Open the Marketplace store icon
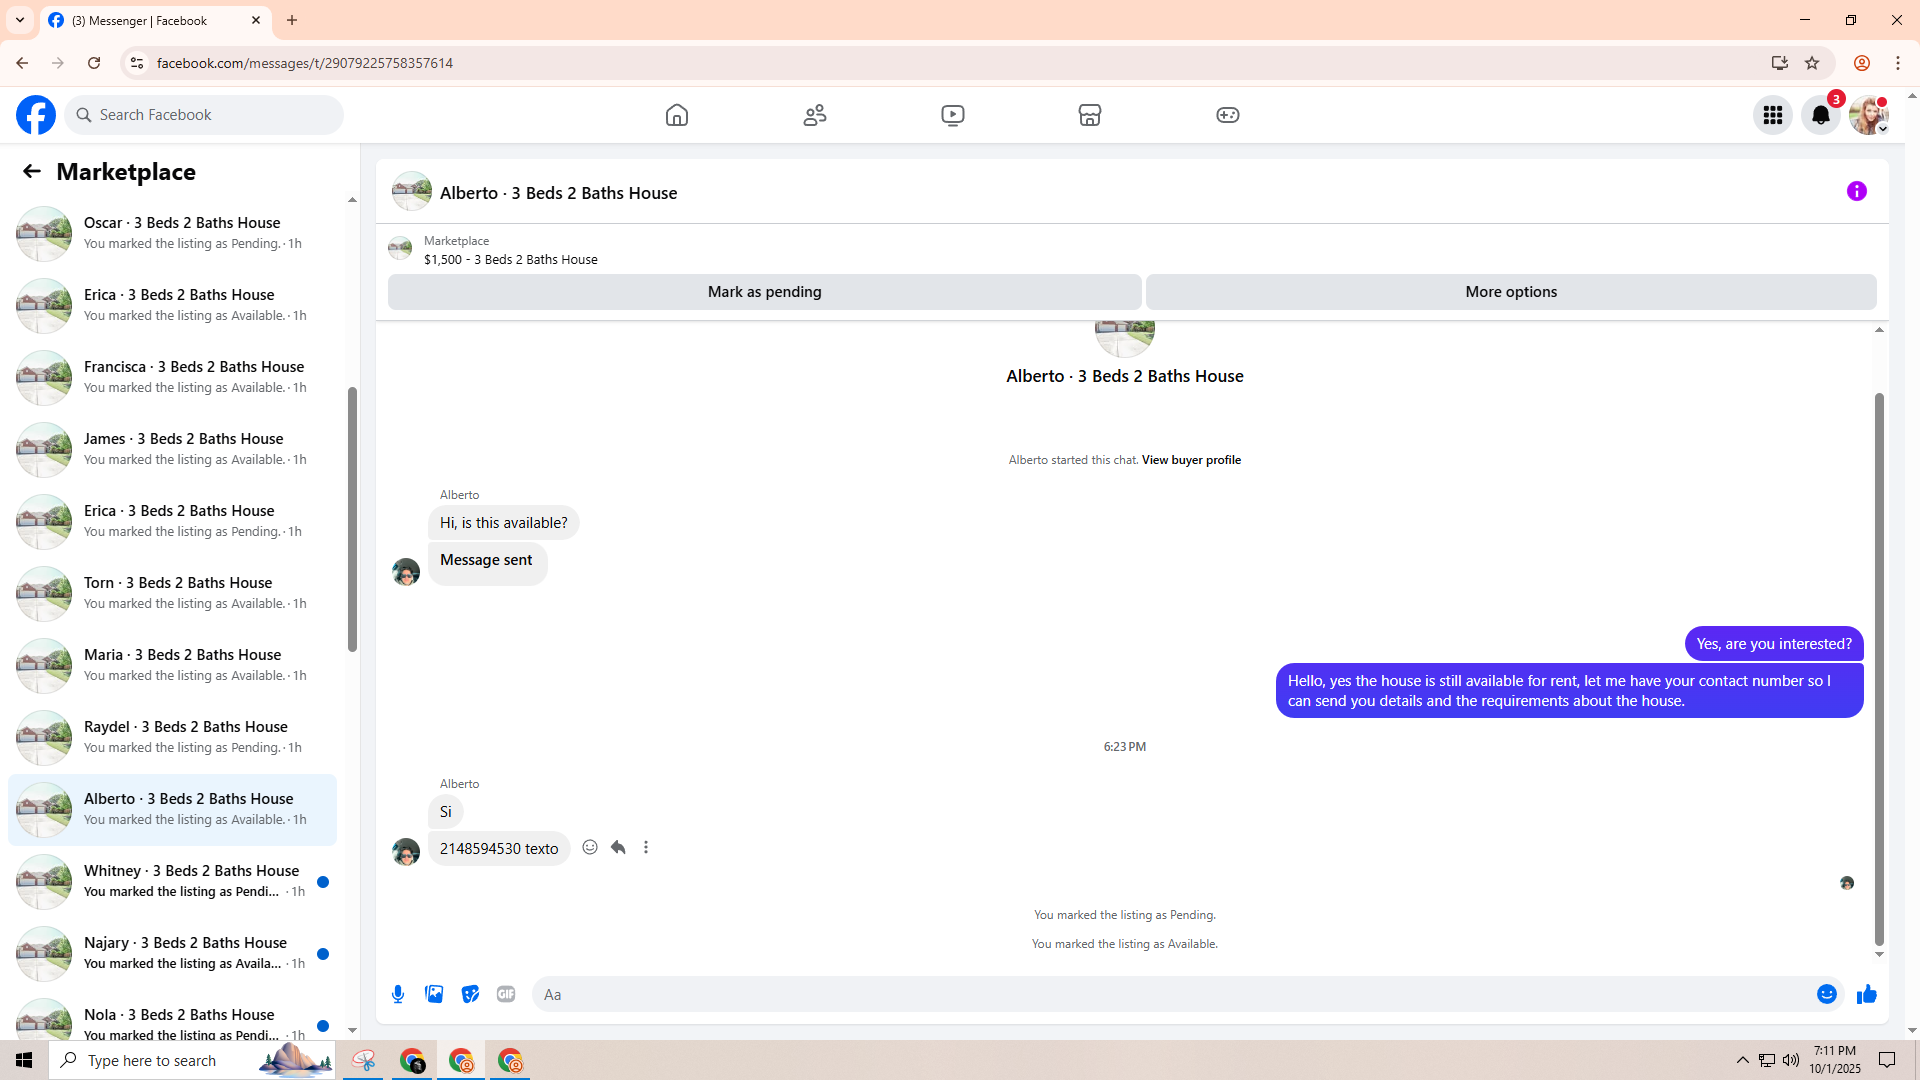The image size is (1920, 1080). click(1090, 115)
